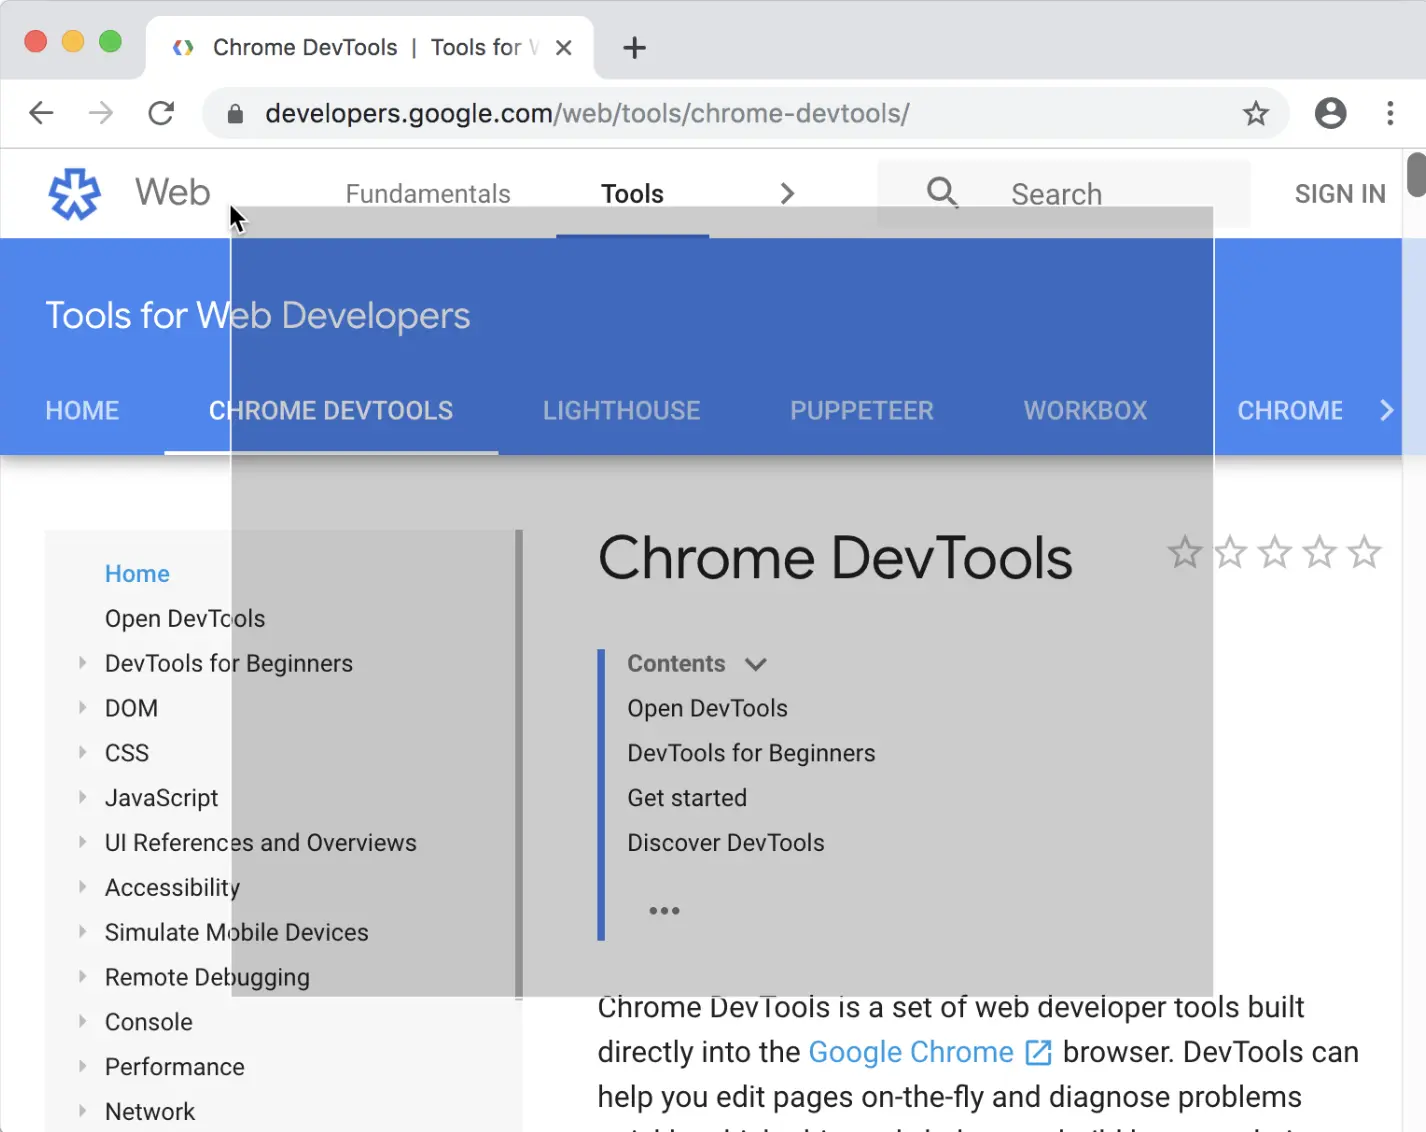The height and width of the screenshot is (1132, 1426).
Task: Click the SIGN IN button
Action: coord(1340,193)
